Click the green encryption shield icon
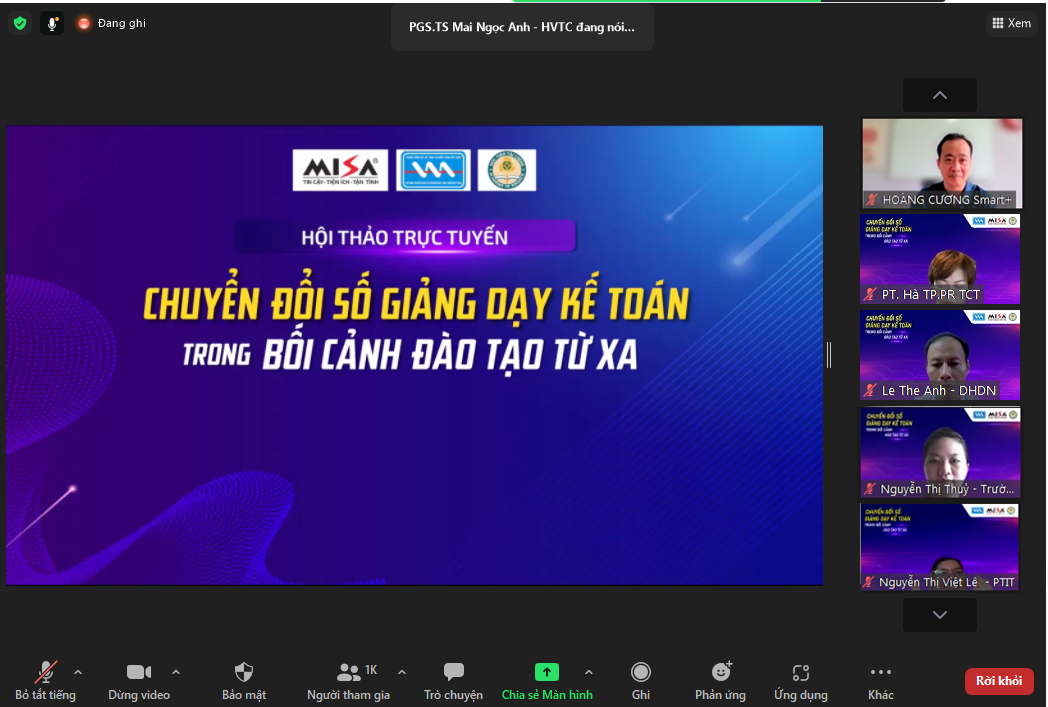Image resolution: width=1048 pixels, height=707 pixels. click(20, 23)
